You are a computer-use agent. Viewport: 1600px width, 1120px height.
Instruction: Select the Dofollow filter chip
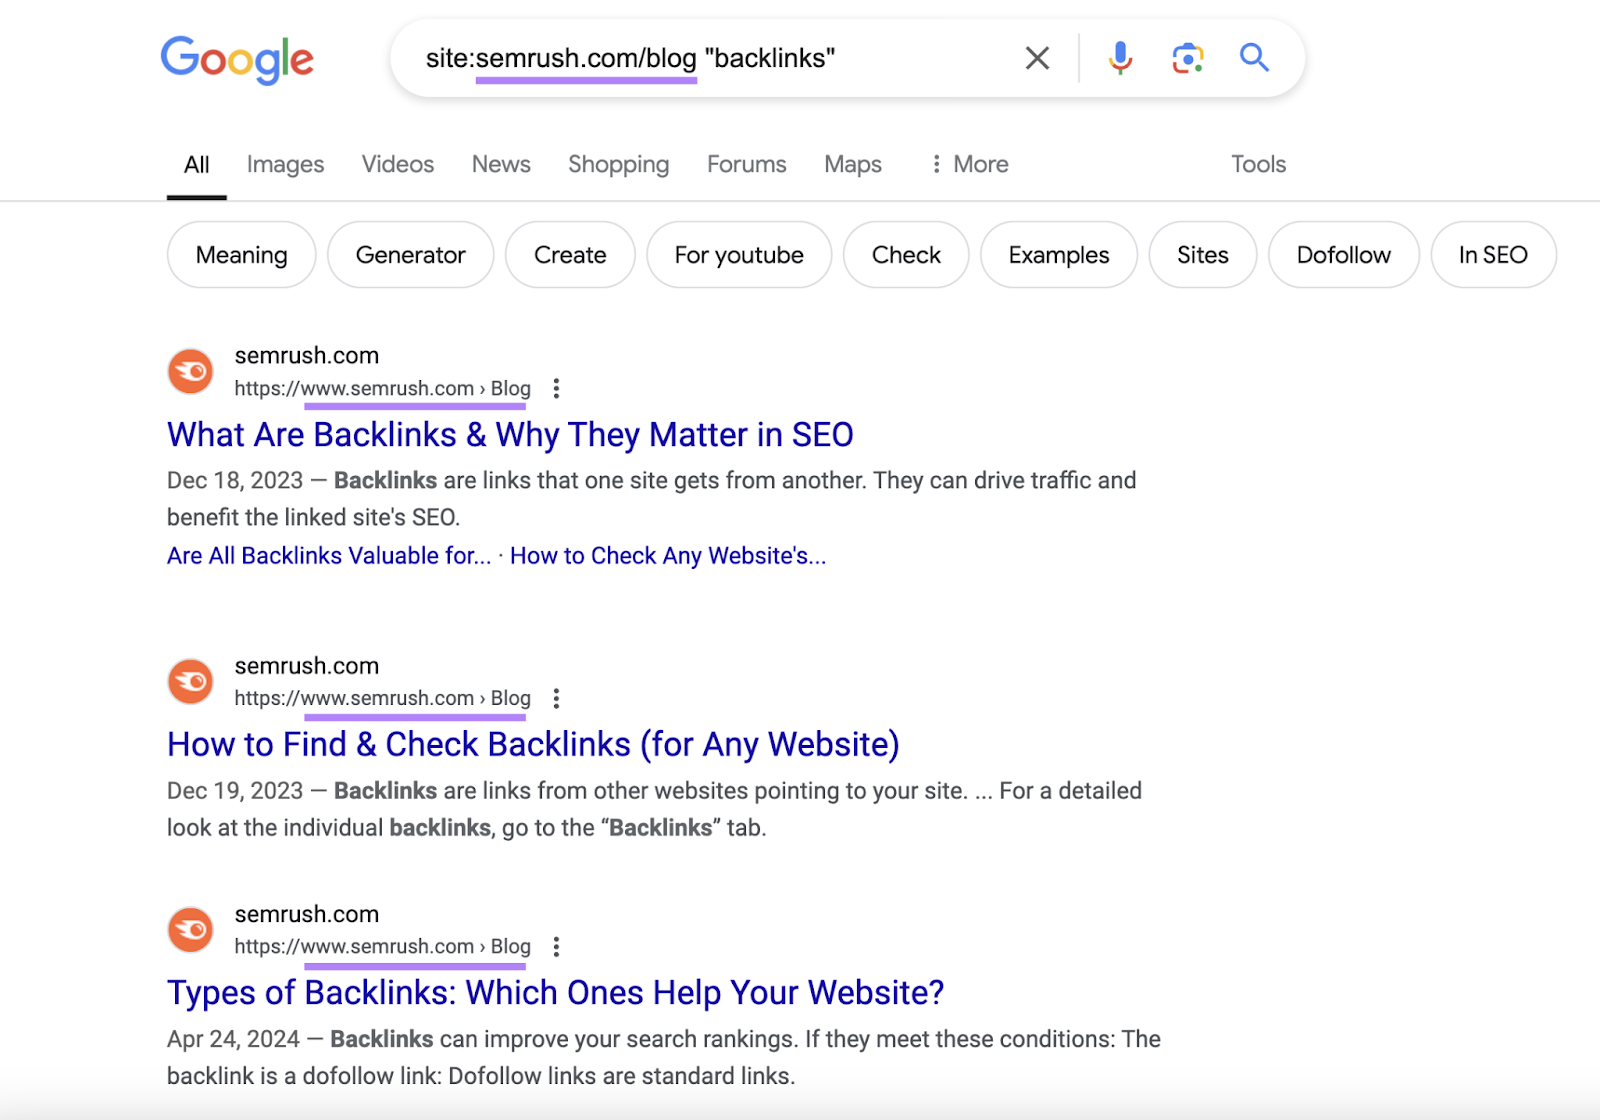[x=1343, y=255]
